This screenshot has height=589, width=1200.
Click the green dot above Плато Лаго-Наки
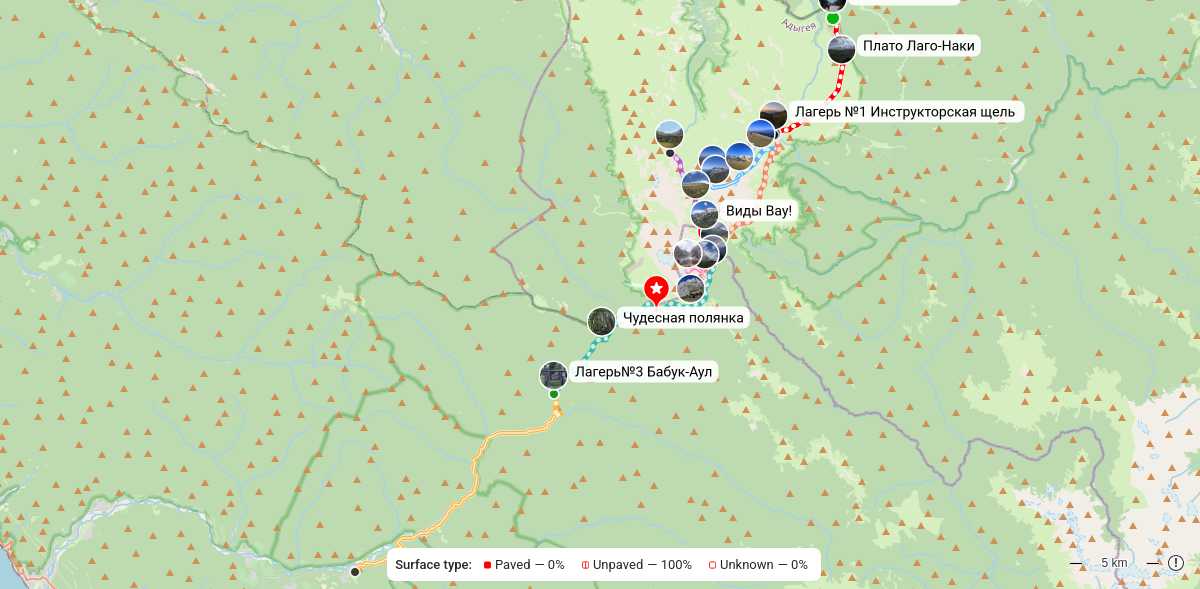(x=832, y=18)
